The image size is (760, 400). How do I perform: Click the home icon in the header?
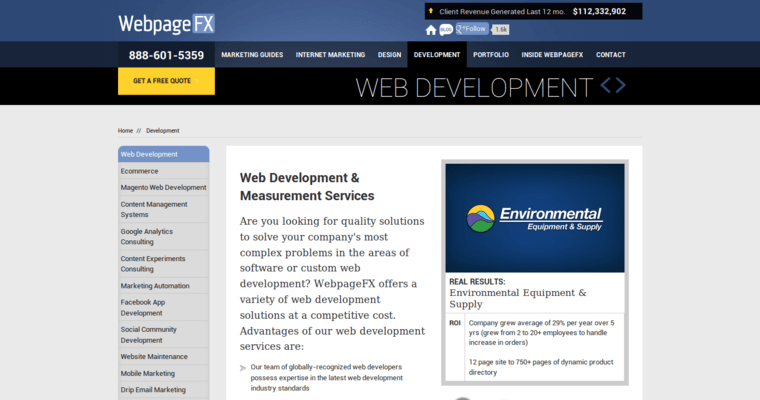click(431, 30)
